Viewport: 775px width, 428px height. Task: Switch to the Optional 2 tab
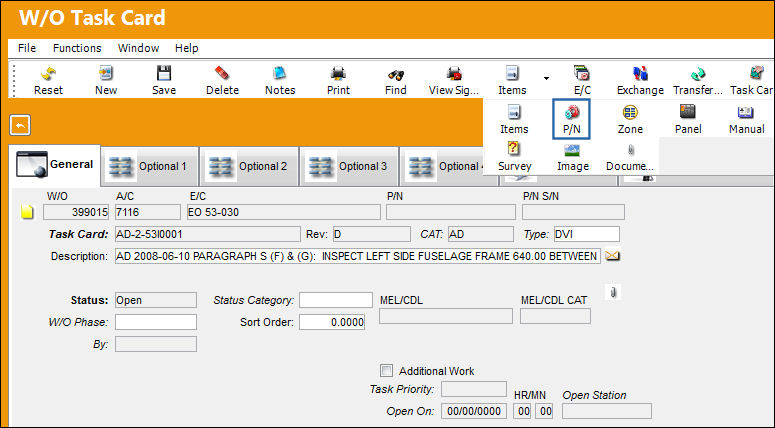(x=250, y=166)
